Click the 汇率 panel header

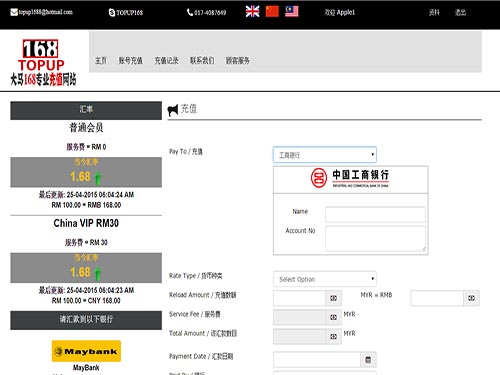tap(86, 110)
